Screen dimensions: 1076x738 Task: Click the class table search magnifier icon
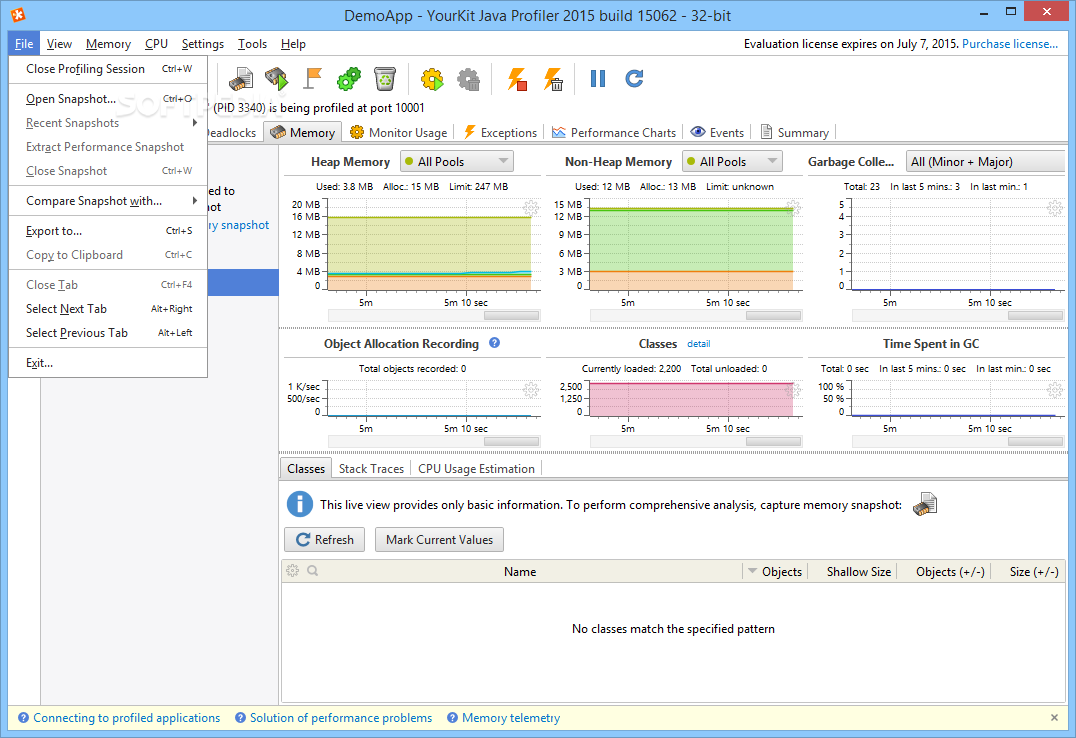[x=313, y=570]
